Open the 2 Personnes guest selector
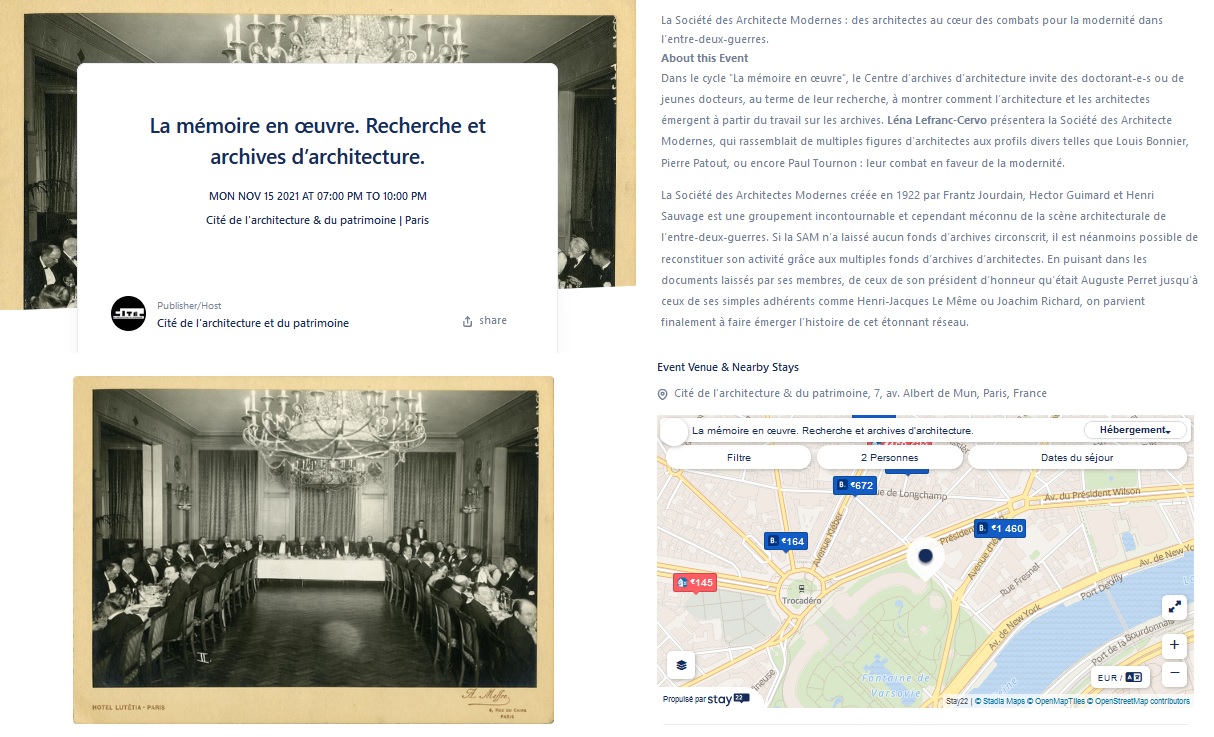 [890, 457]
